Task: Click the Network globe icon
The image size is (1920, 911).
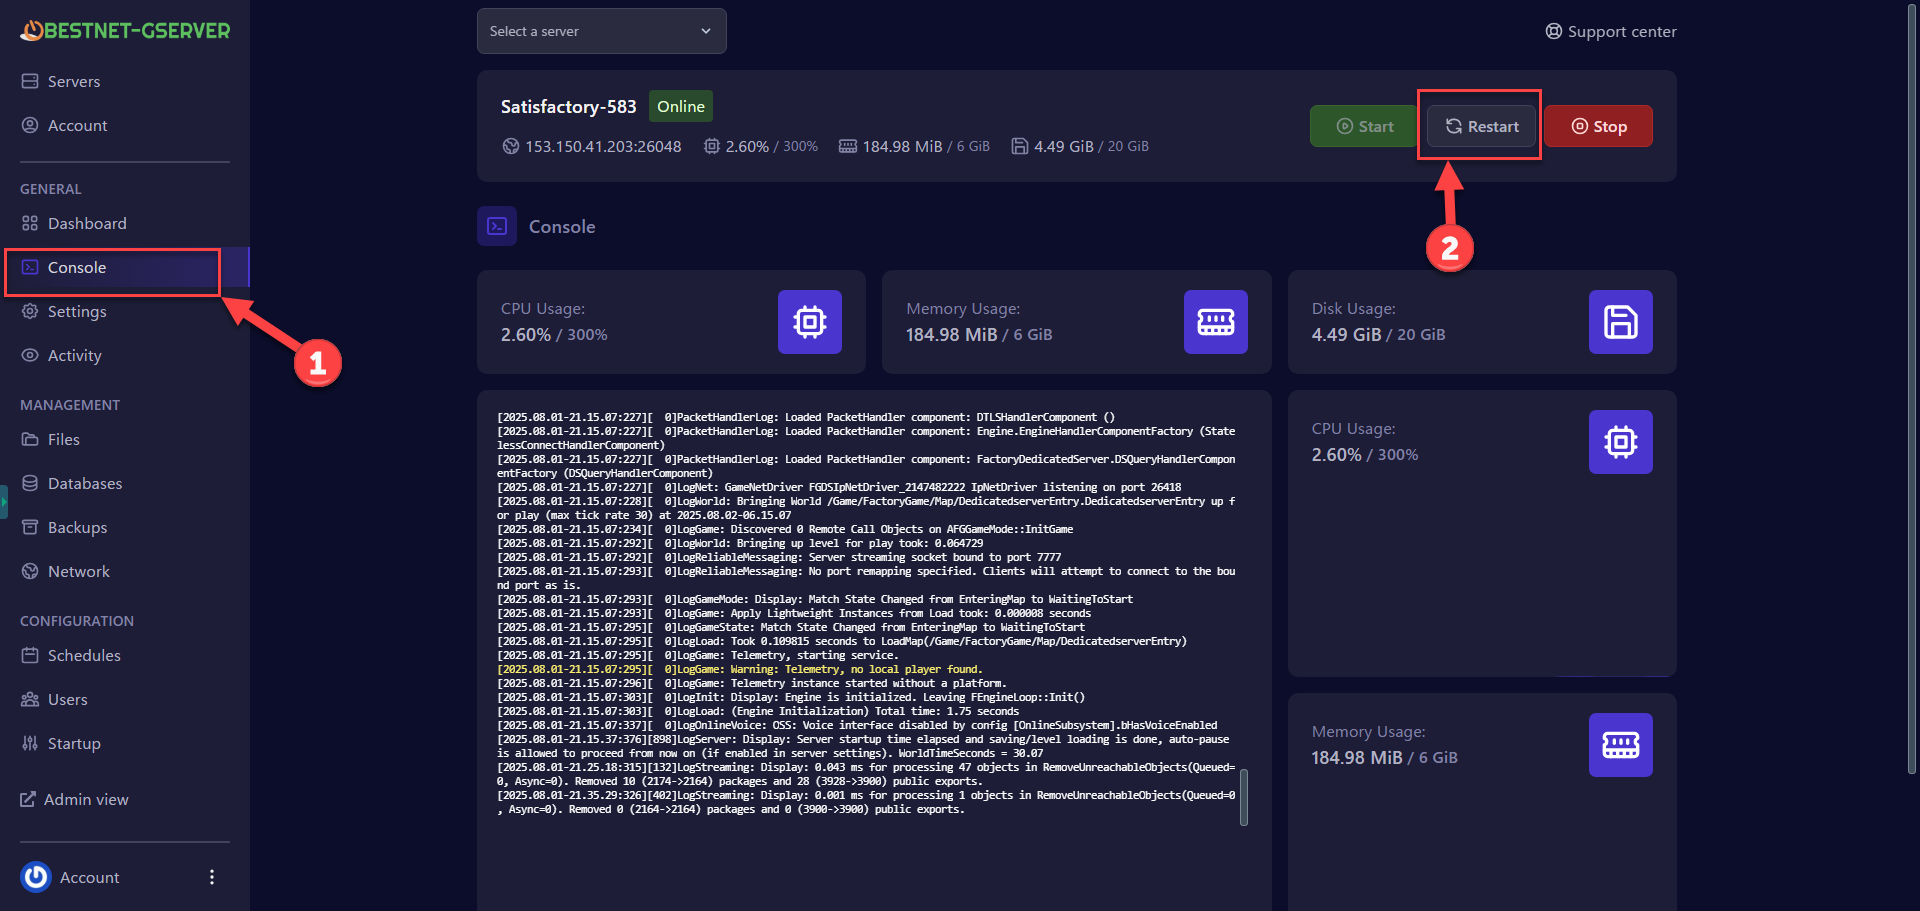Action: 30,571
